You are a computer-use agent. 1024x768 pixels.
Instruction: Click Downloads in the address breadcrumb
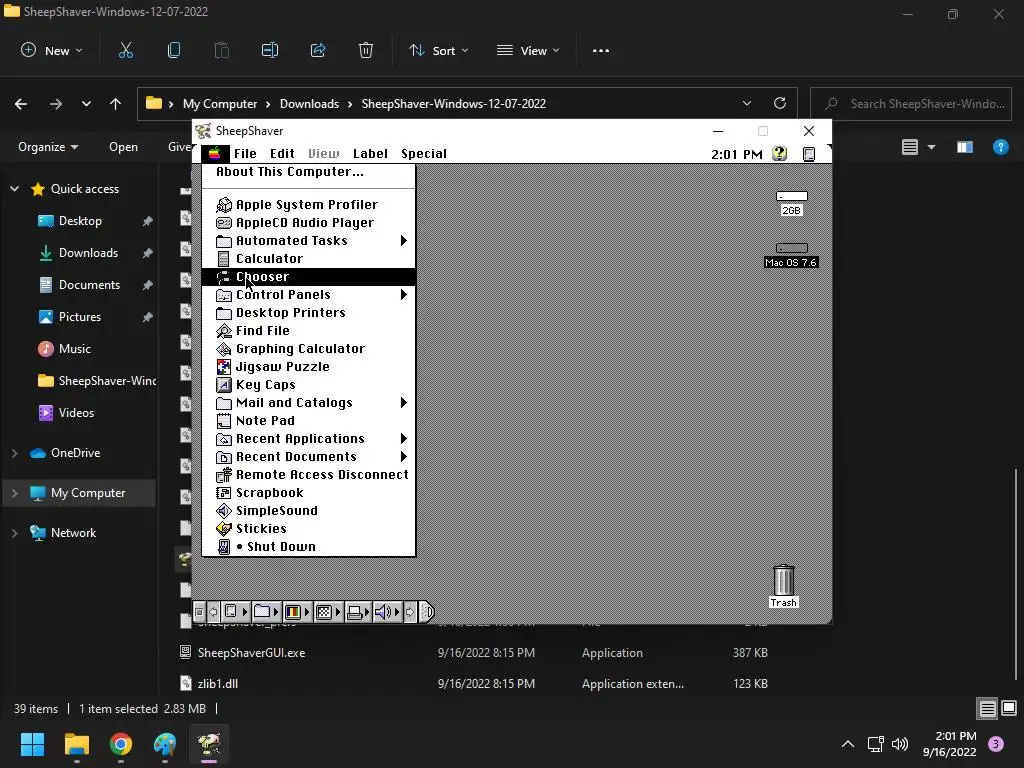309,104
